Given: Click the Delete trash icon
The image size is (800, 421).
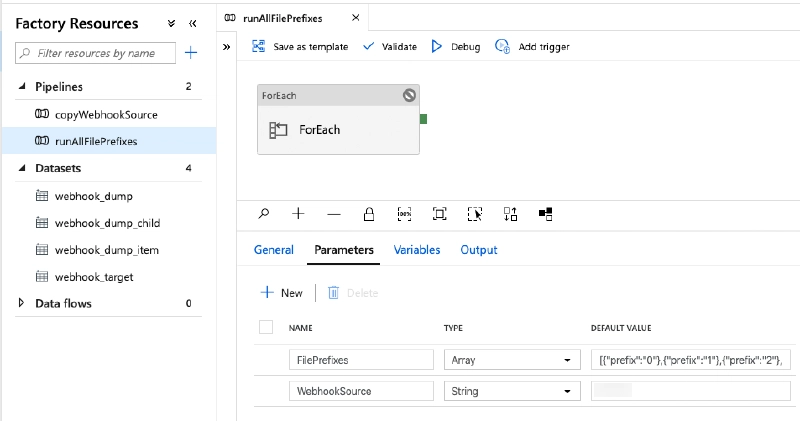Looking at the screenshot, I should point(333,292).
